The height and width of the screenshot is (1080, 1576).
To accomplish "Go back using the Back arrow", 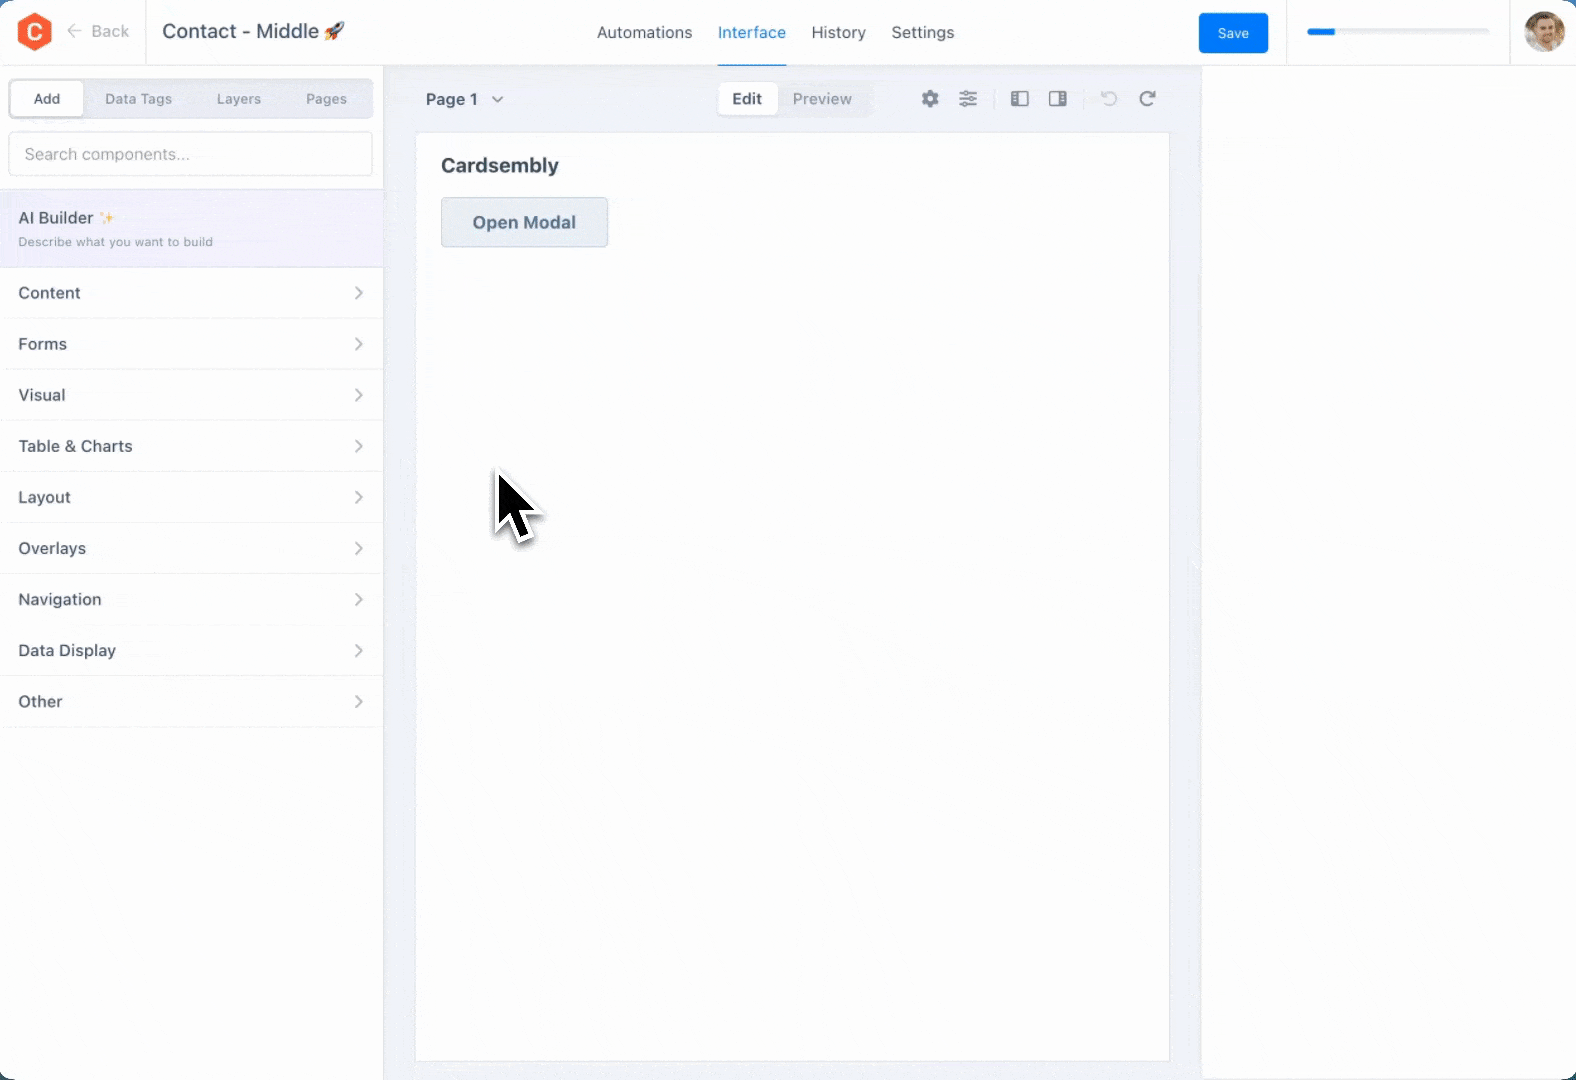I will tap(98, 31).
